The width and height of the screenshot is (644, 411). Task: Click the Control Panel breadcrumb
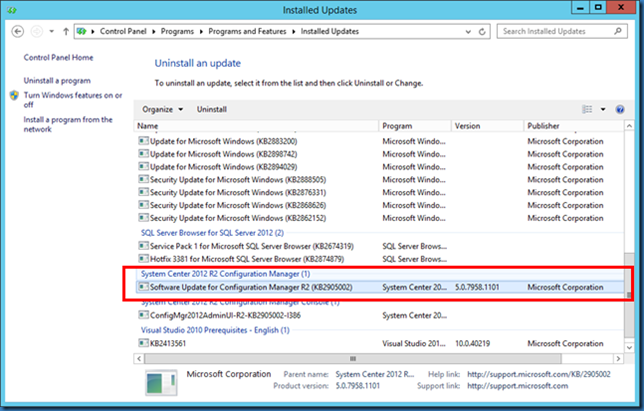pos(123,31)
